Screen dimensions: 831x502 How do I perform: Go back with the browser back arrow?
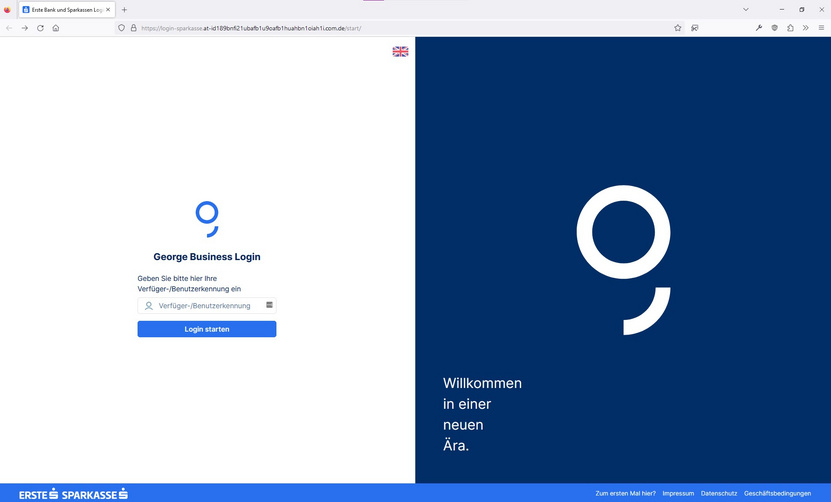(9, 28)
